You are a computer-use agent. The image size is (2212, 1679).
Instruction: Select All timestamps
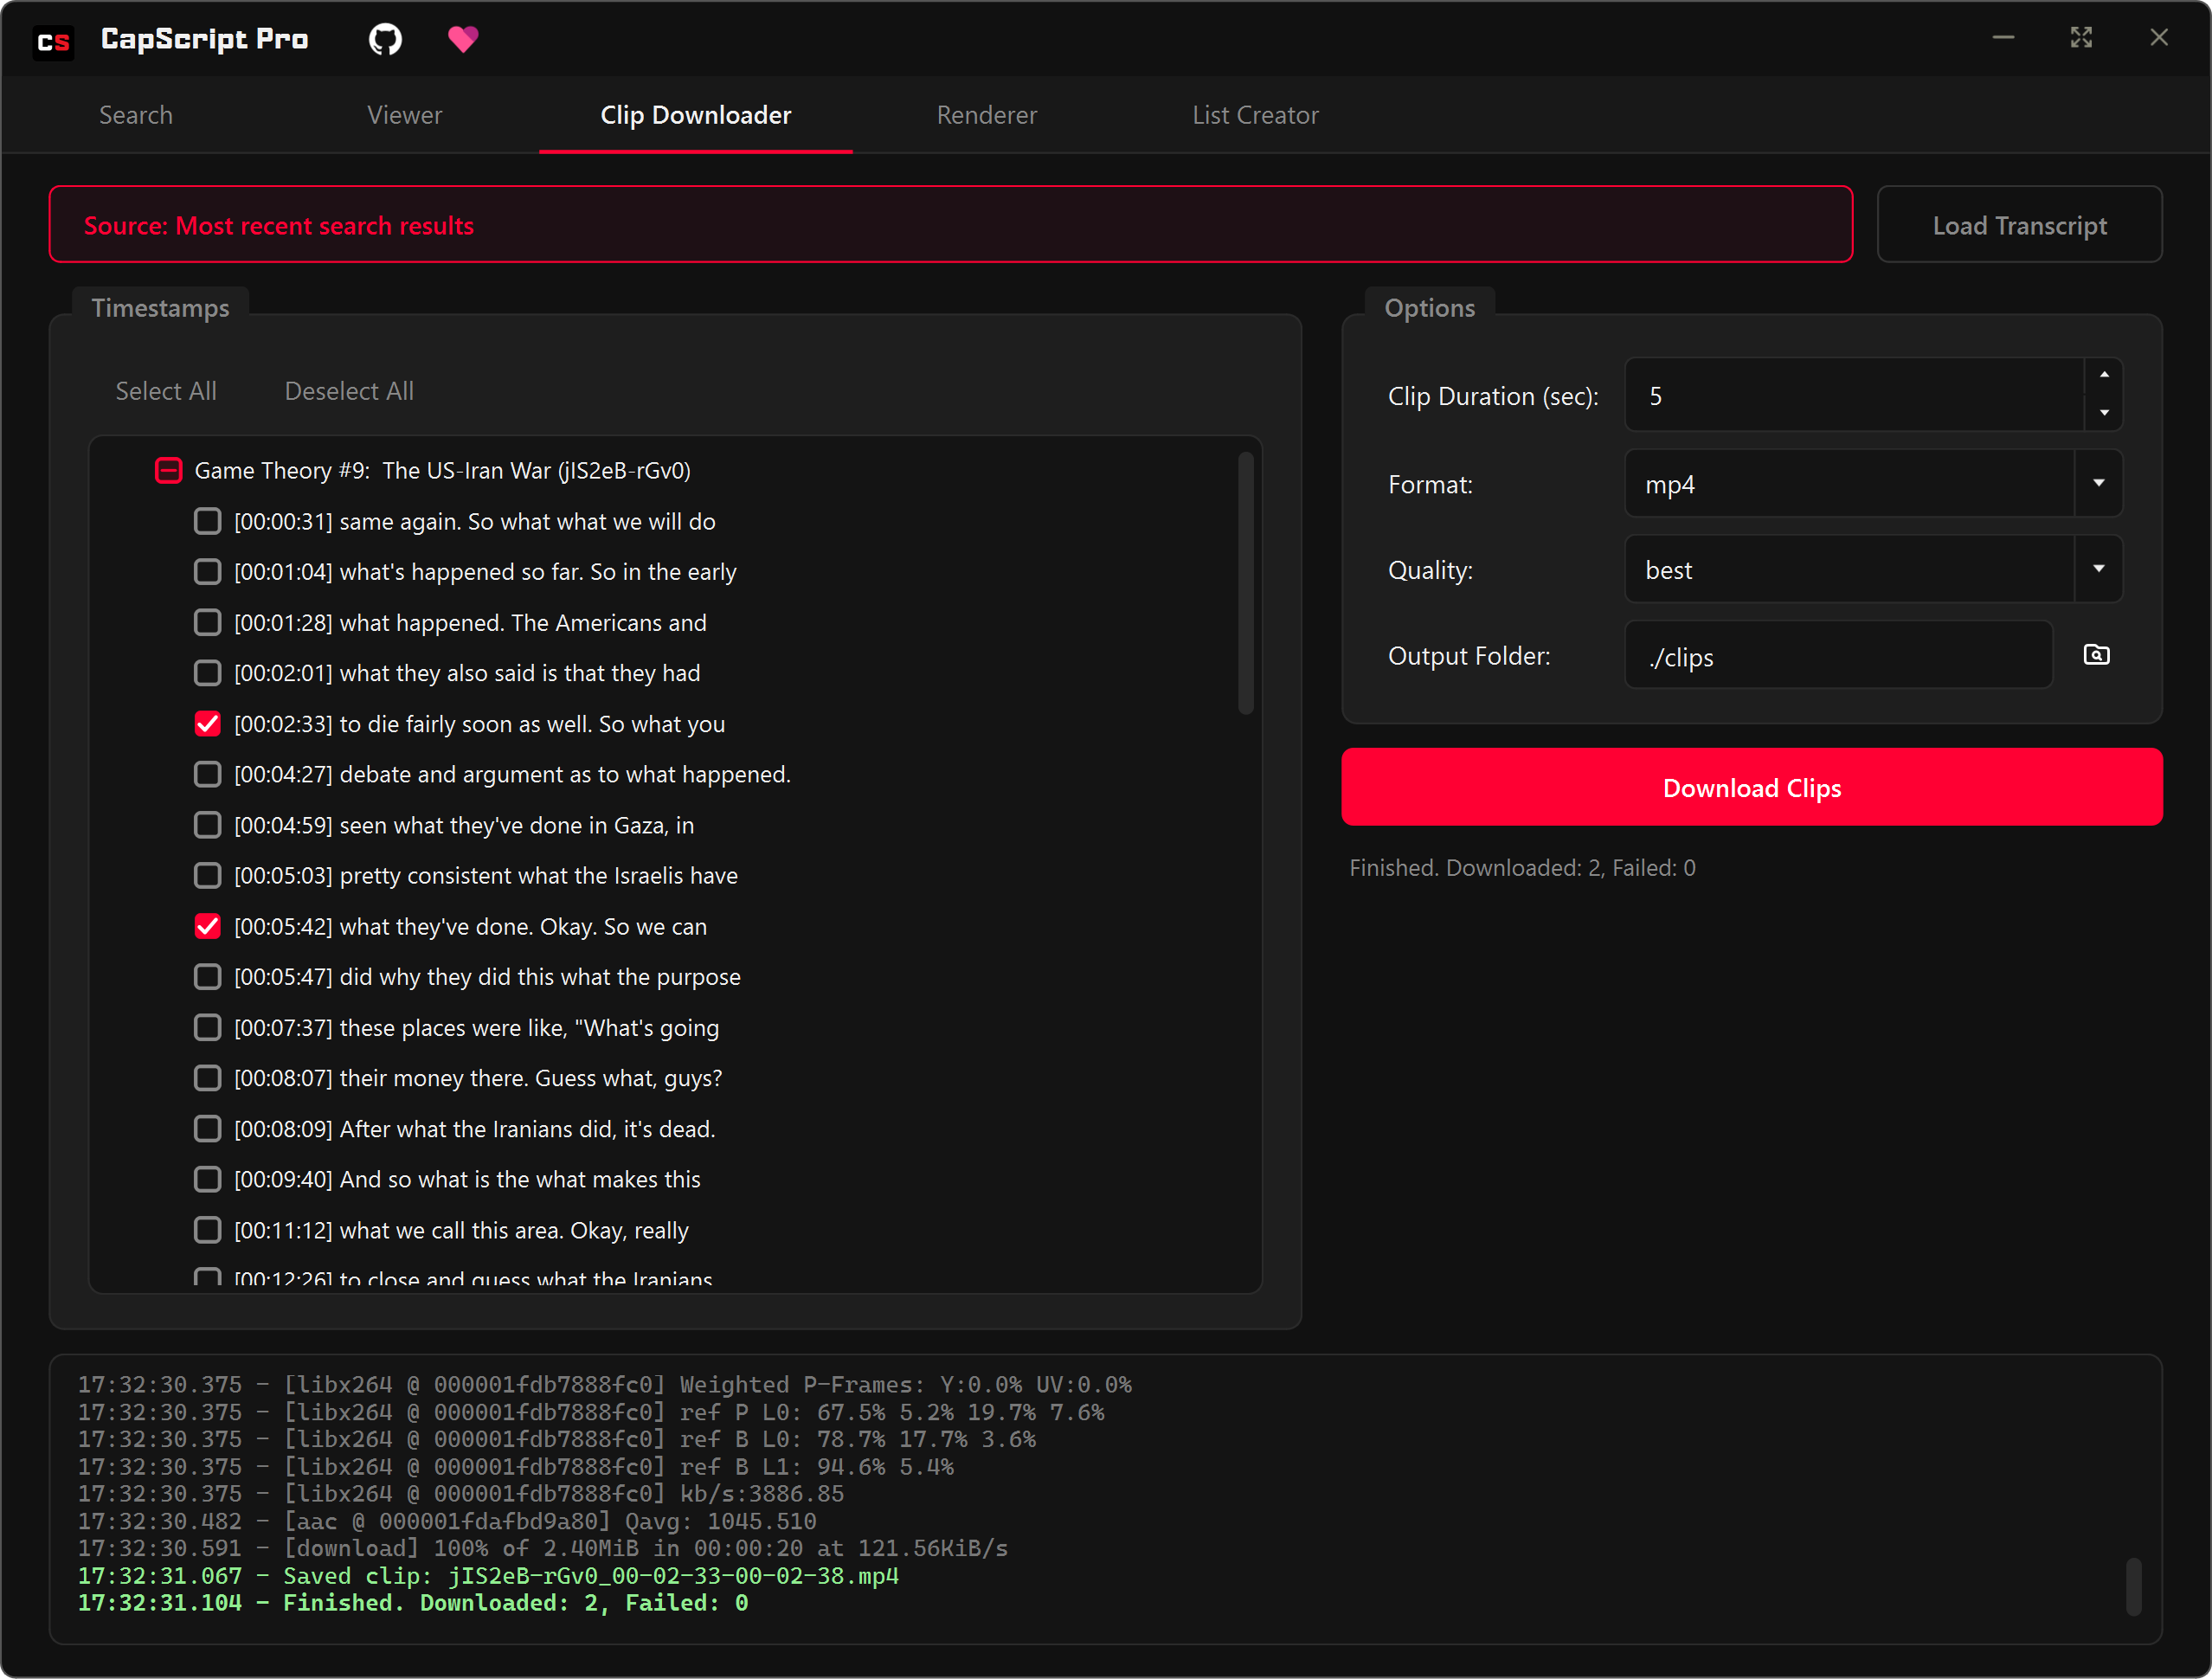tap(166, 391)
